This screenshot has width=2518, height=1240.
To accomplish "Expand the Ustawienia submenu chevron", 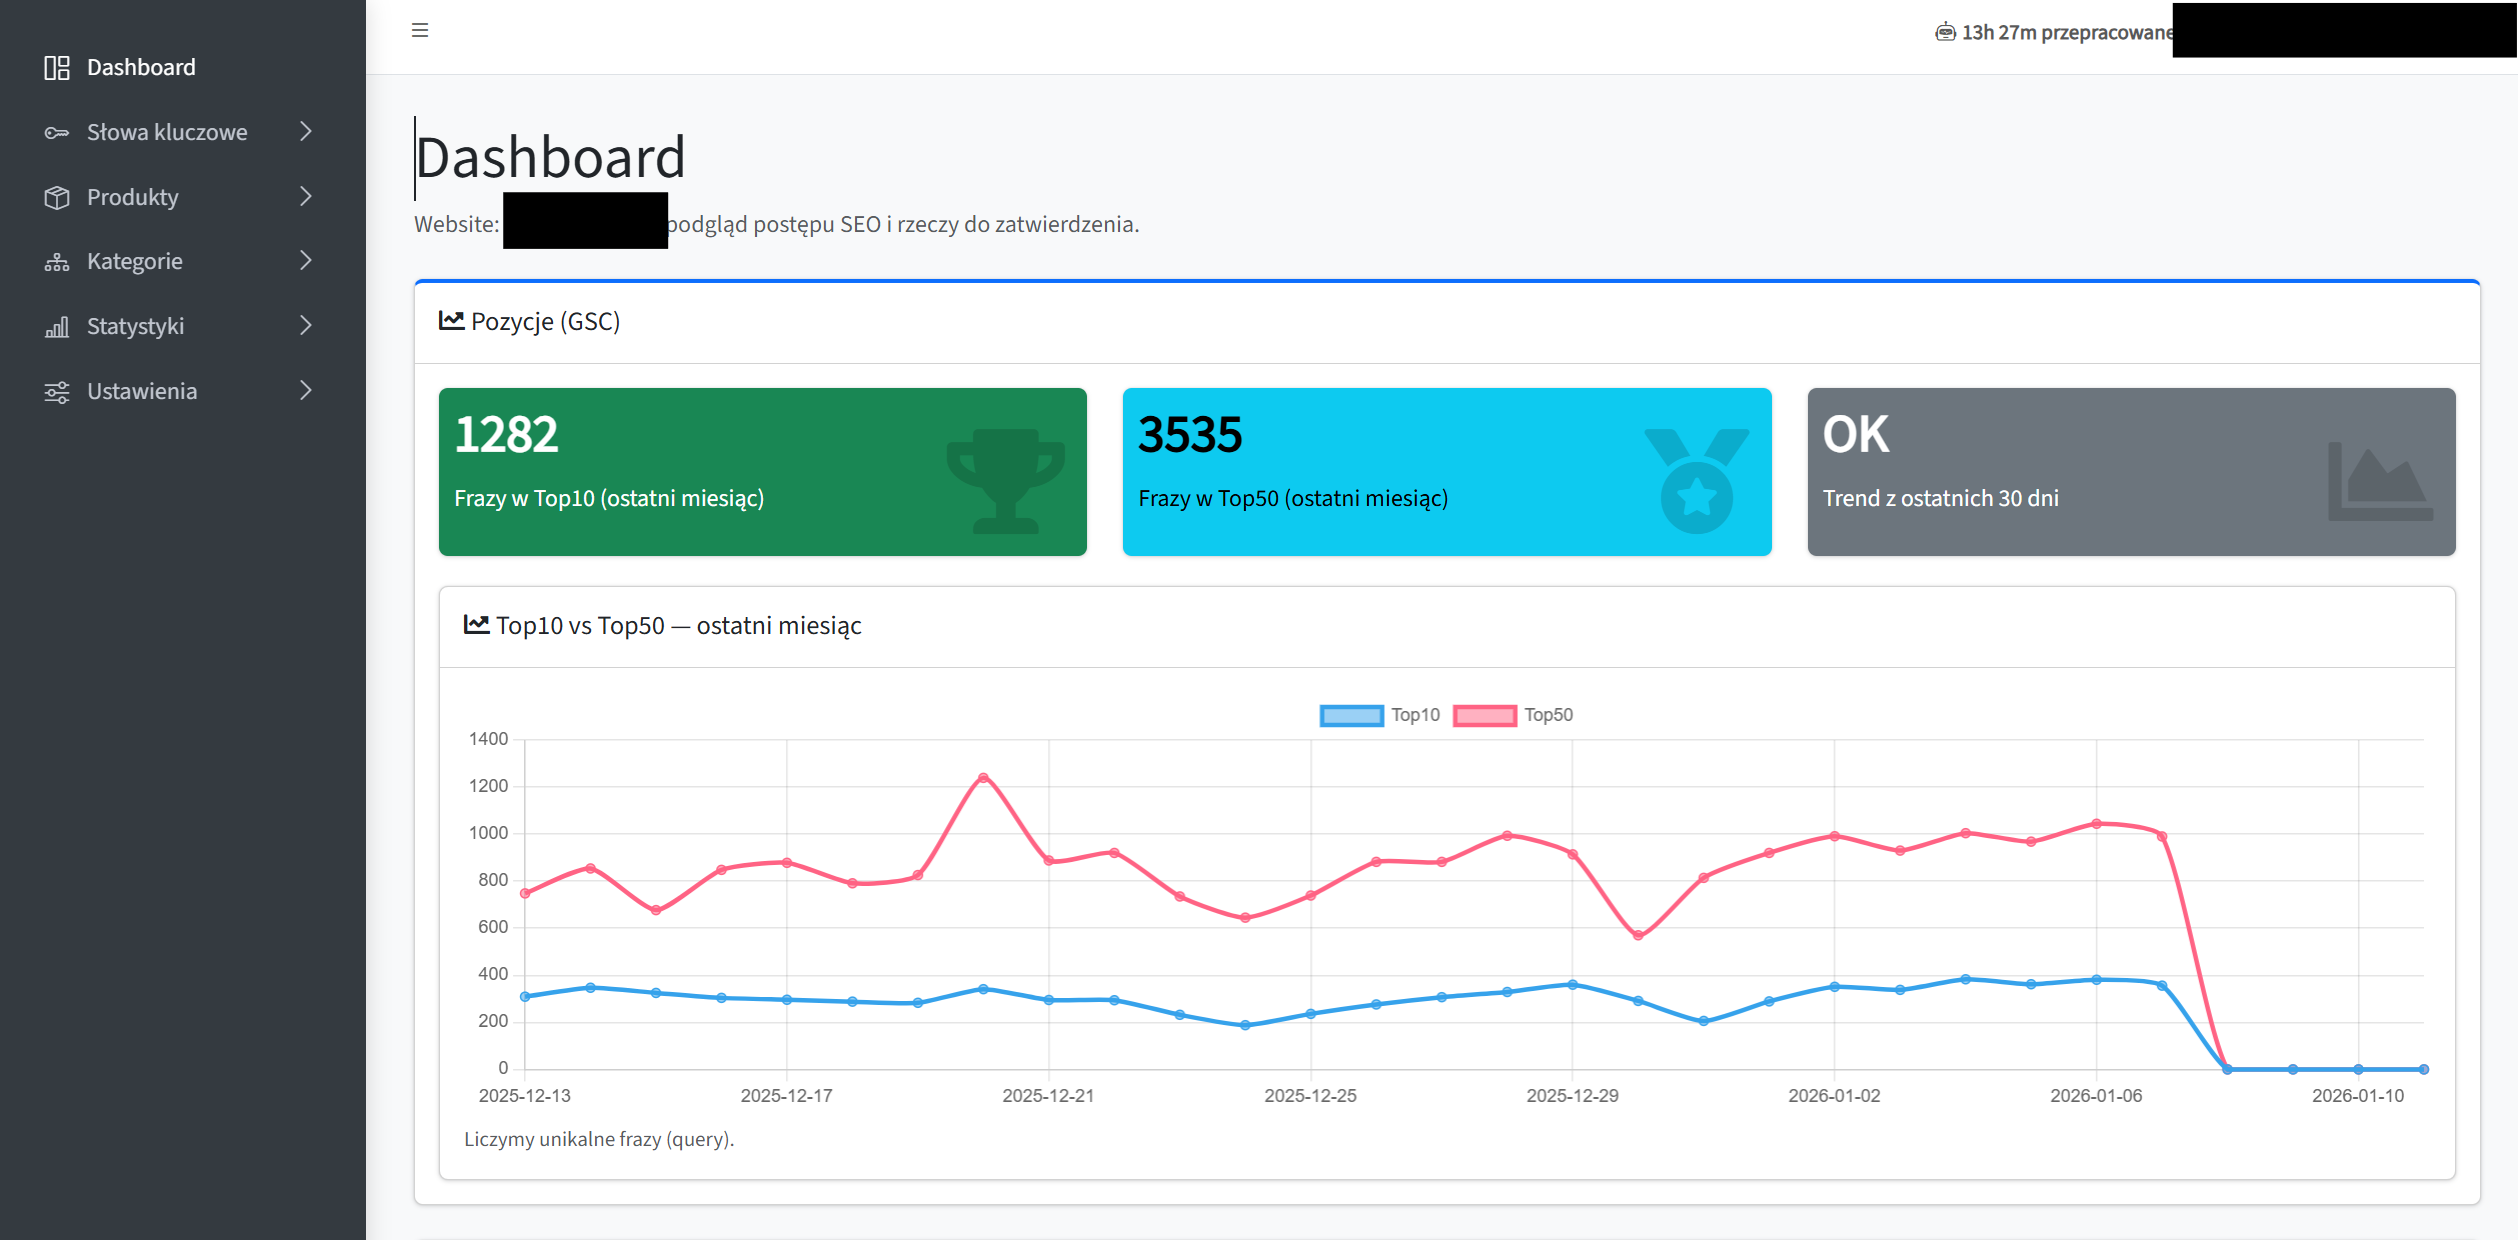I will [x=306, y=391].
